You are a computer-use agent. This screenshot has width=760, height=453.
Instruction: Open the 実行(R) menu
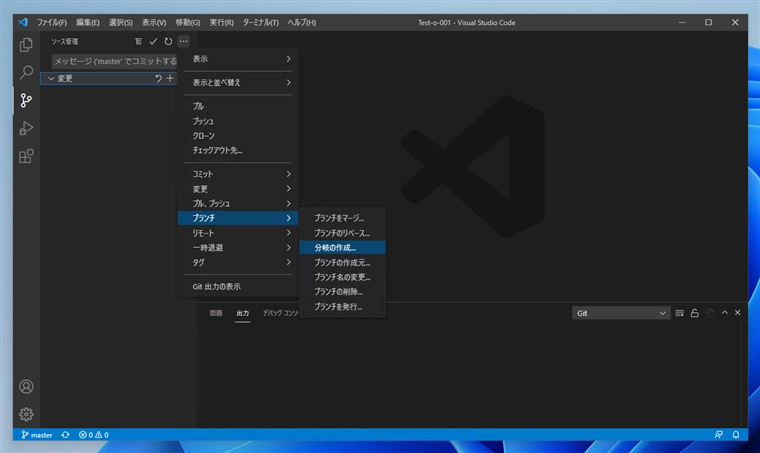point(222,22)
